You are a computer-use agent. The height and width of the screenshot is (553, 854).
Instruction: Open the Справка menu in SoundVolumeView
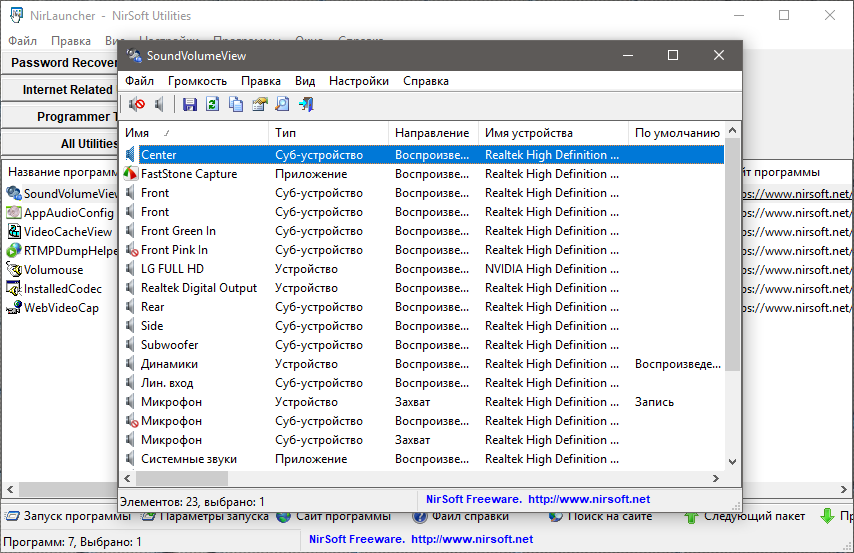click(426, 81)
